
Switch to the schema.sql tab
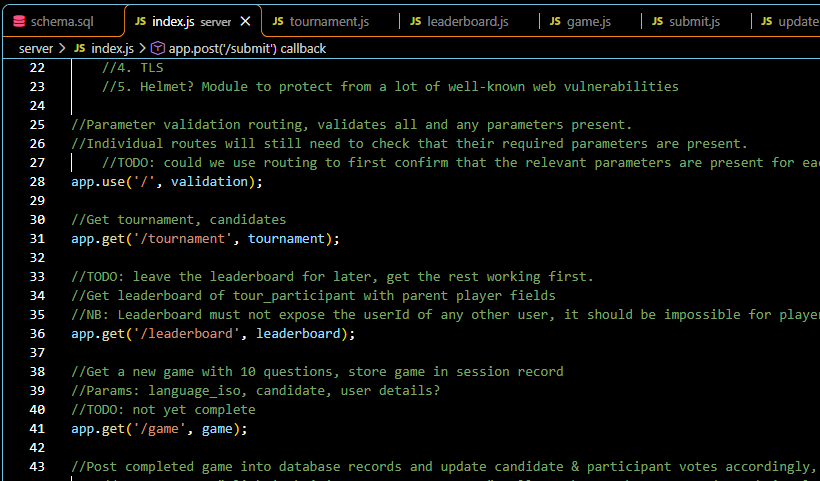click(62, 21)
